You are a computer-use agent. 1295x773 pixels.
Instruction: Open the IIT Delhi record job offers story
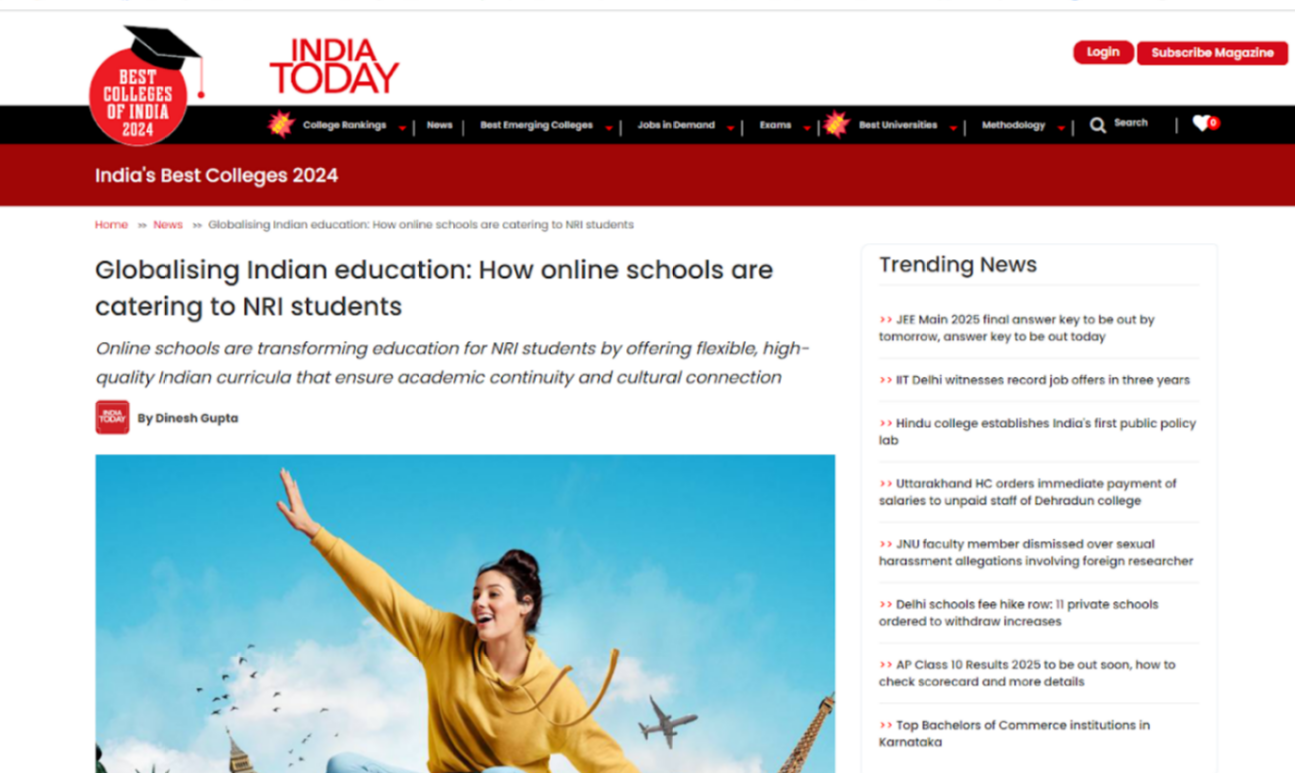coord(1042,380)
